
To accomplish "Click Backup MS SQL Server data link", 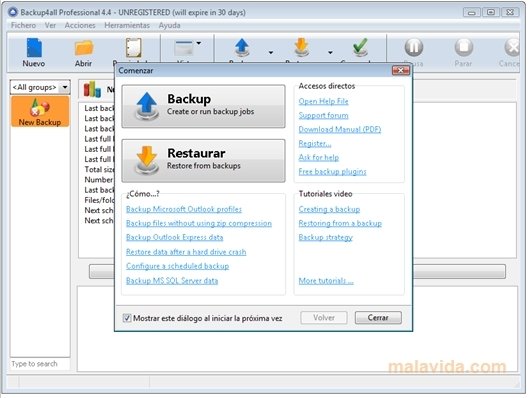I will 172,281.
